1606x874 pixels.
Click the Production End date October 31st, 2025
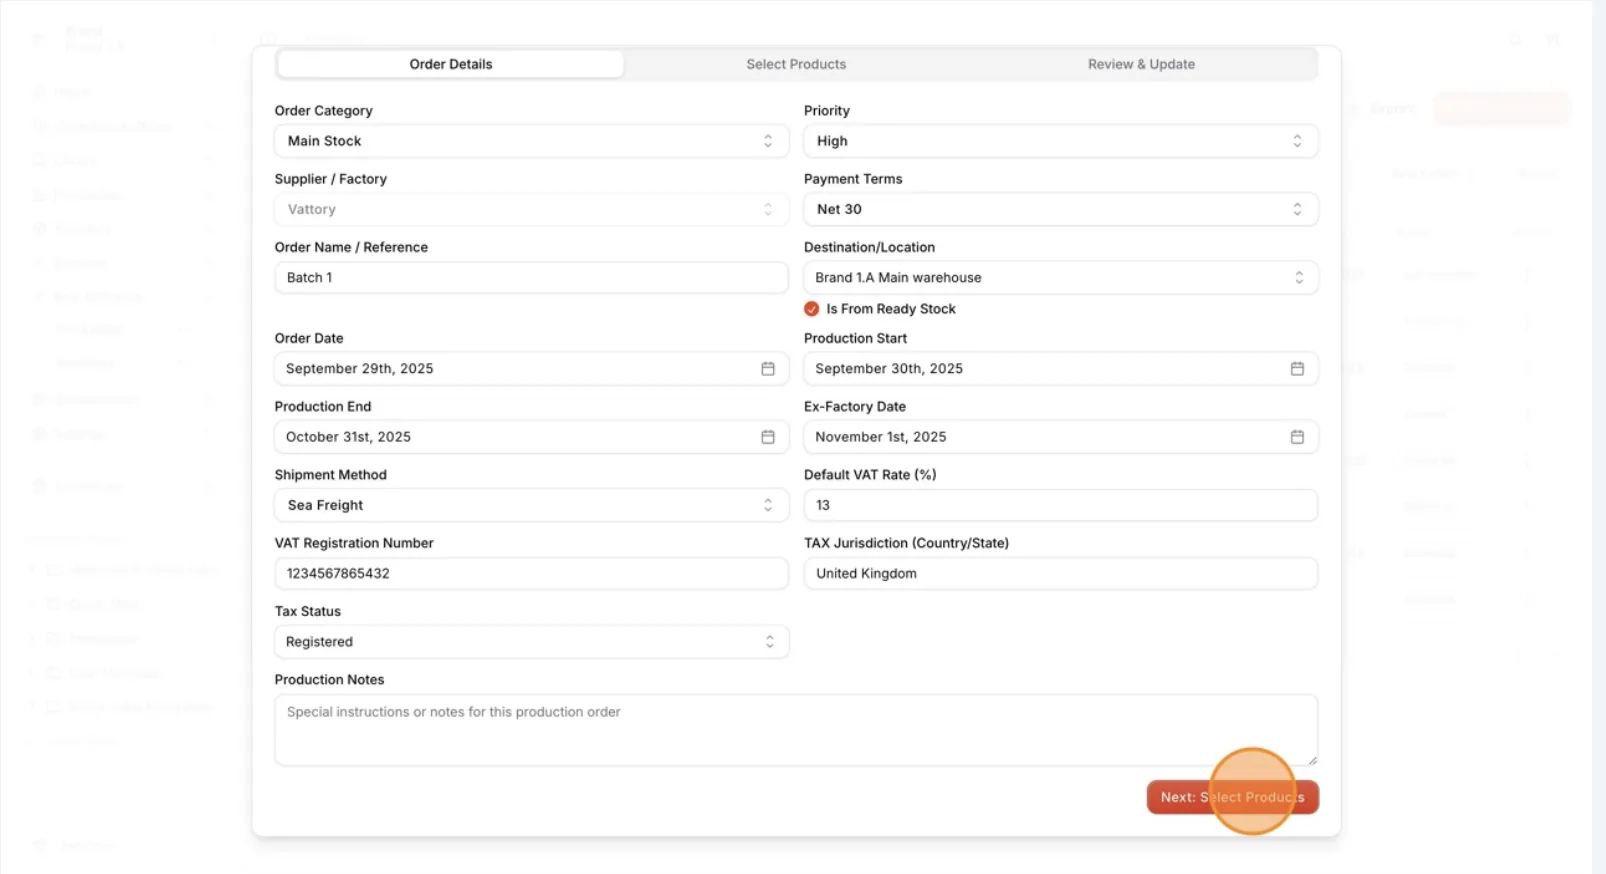tap(531, 437)
